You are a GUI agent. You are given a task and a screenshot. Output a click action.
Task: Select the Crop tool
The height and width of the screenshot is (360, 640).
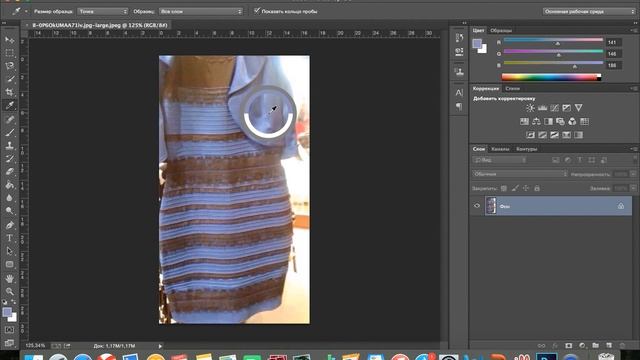point(9,92)
